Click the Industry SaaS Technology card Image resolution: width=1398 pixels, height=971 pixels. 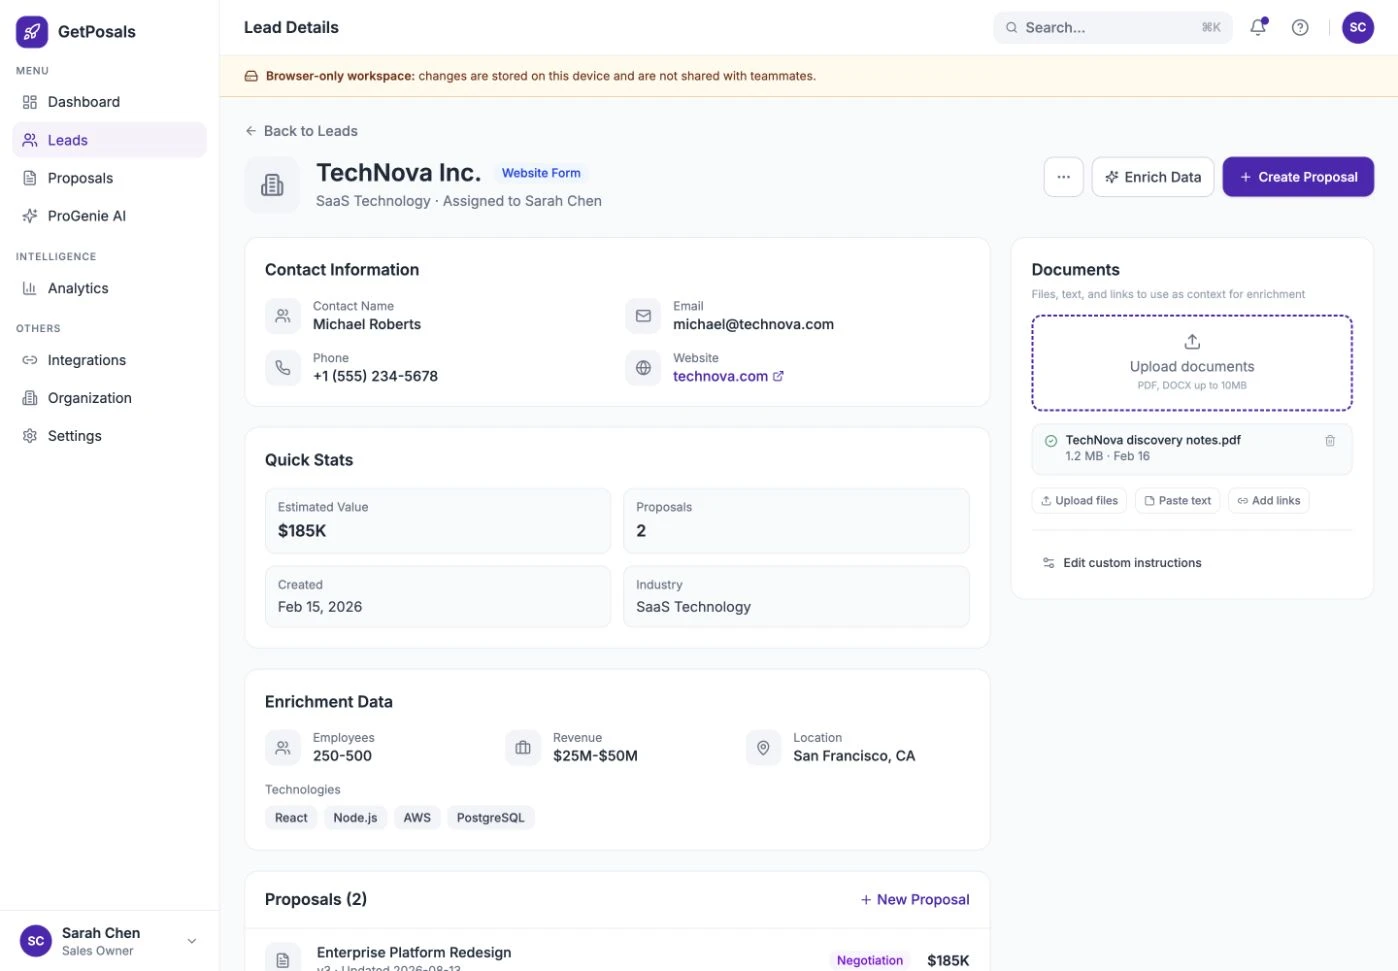coord(796,597)
